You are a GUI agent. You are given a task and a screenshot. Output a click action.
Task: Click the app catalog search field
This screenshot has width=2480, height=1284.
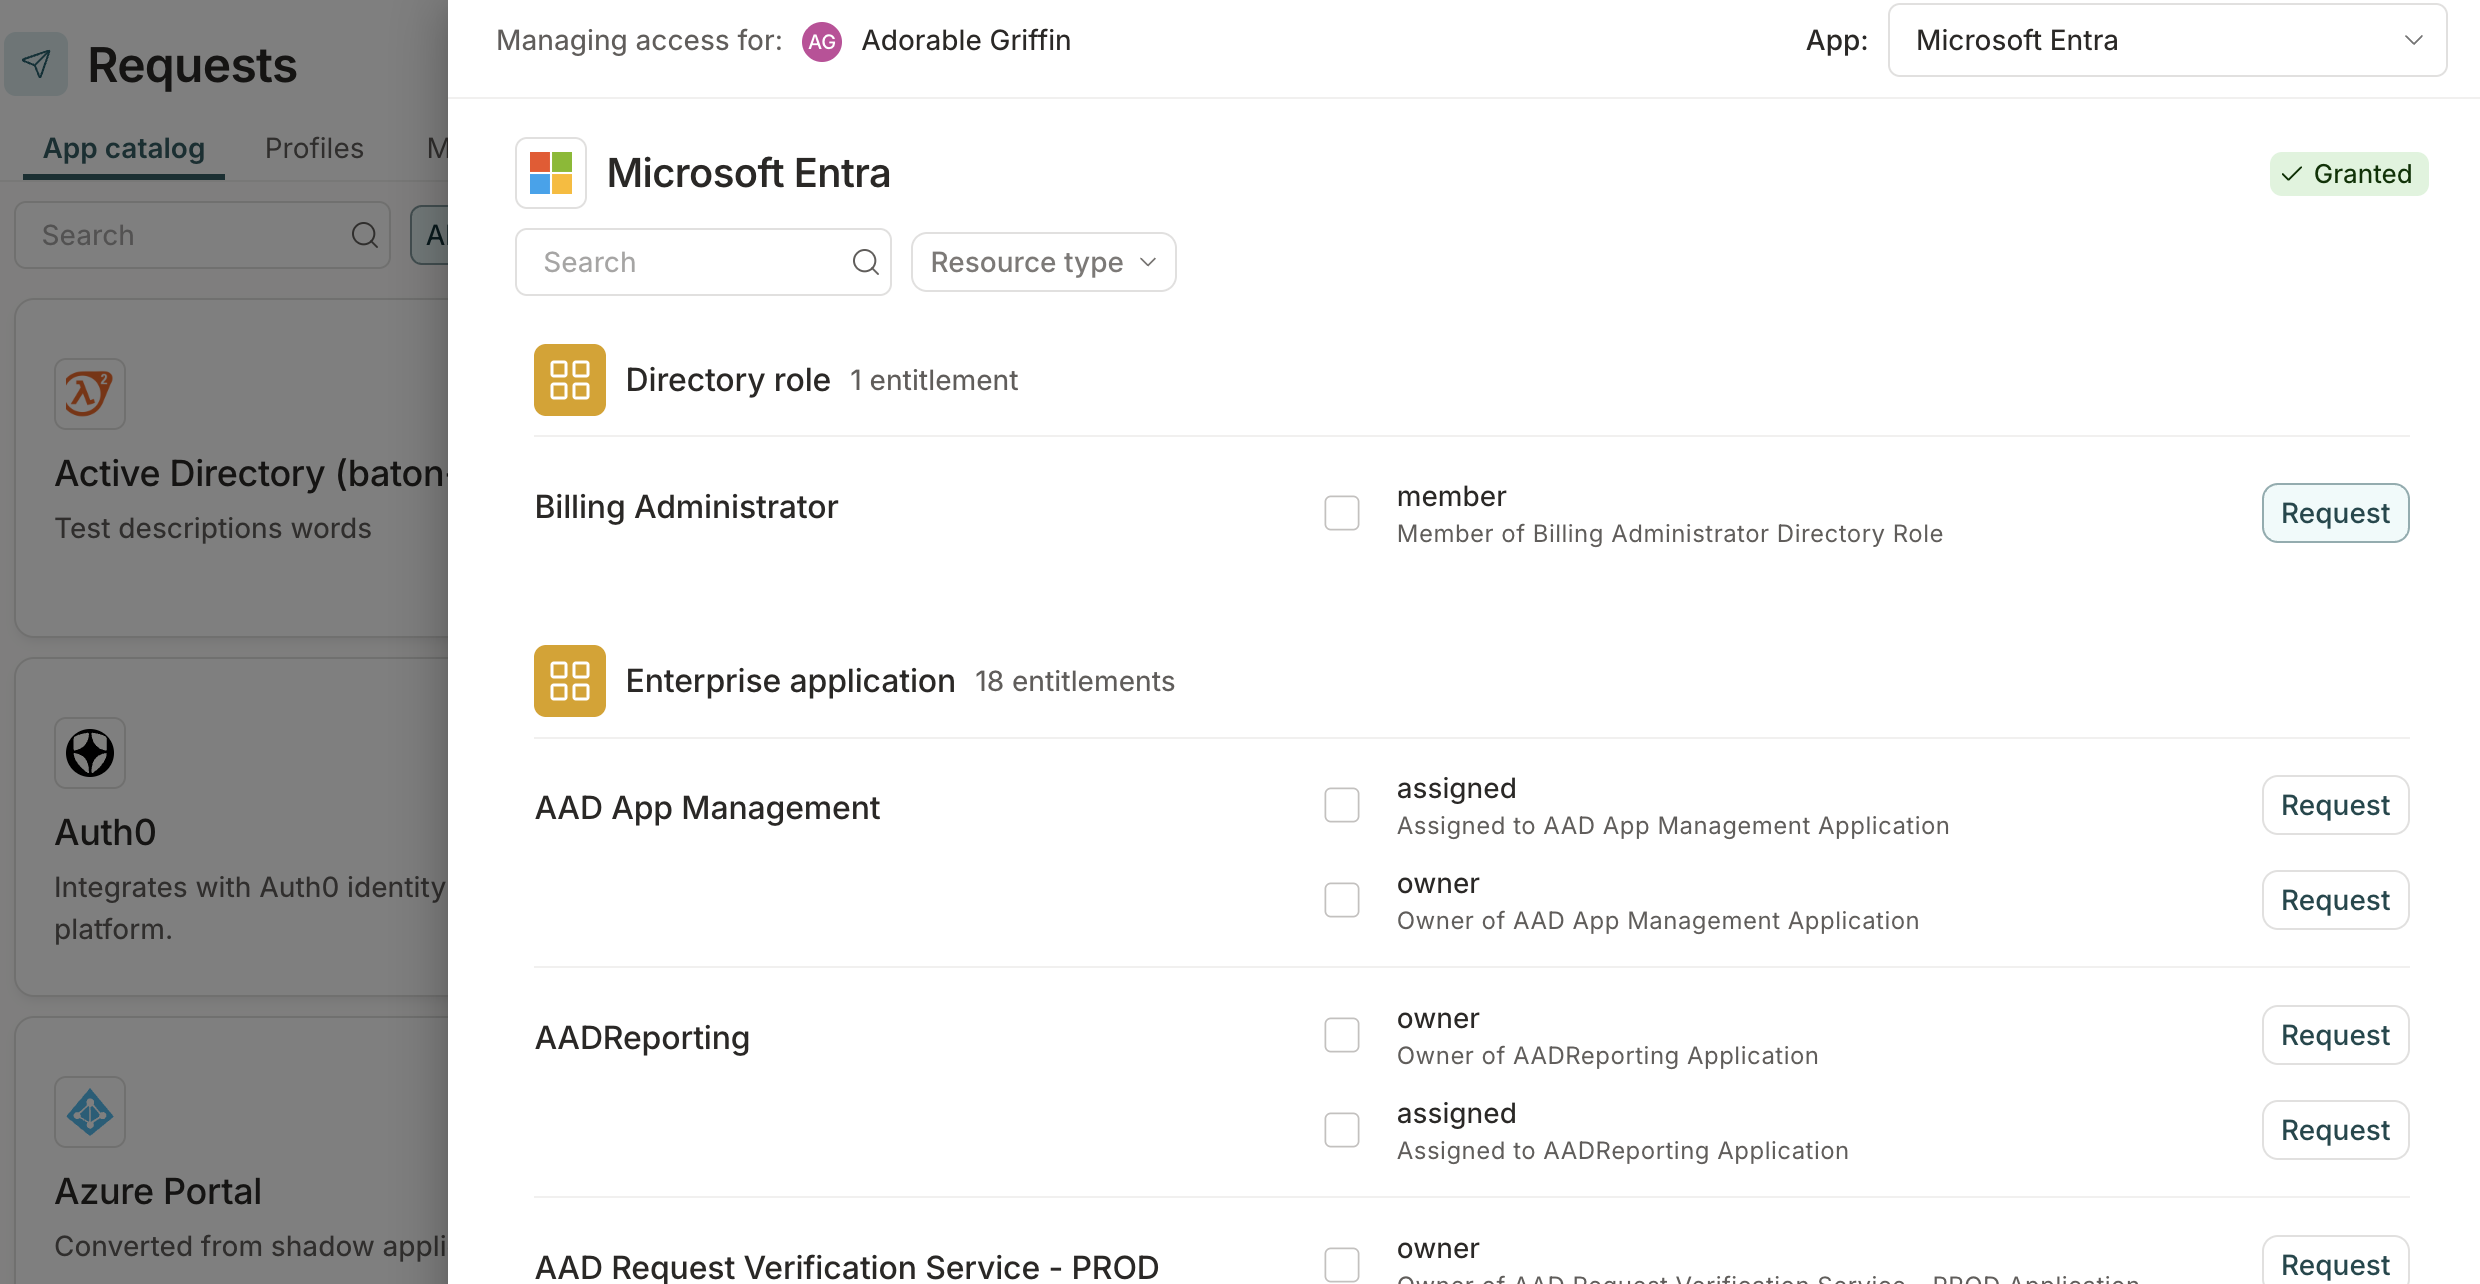[x=202, y=235]
